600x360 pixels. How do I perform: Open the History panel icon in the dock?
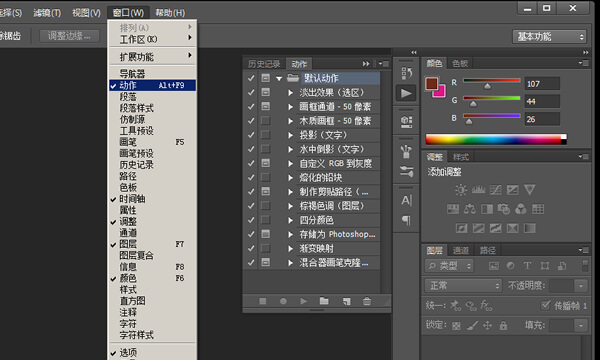406,73
